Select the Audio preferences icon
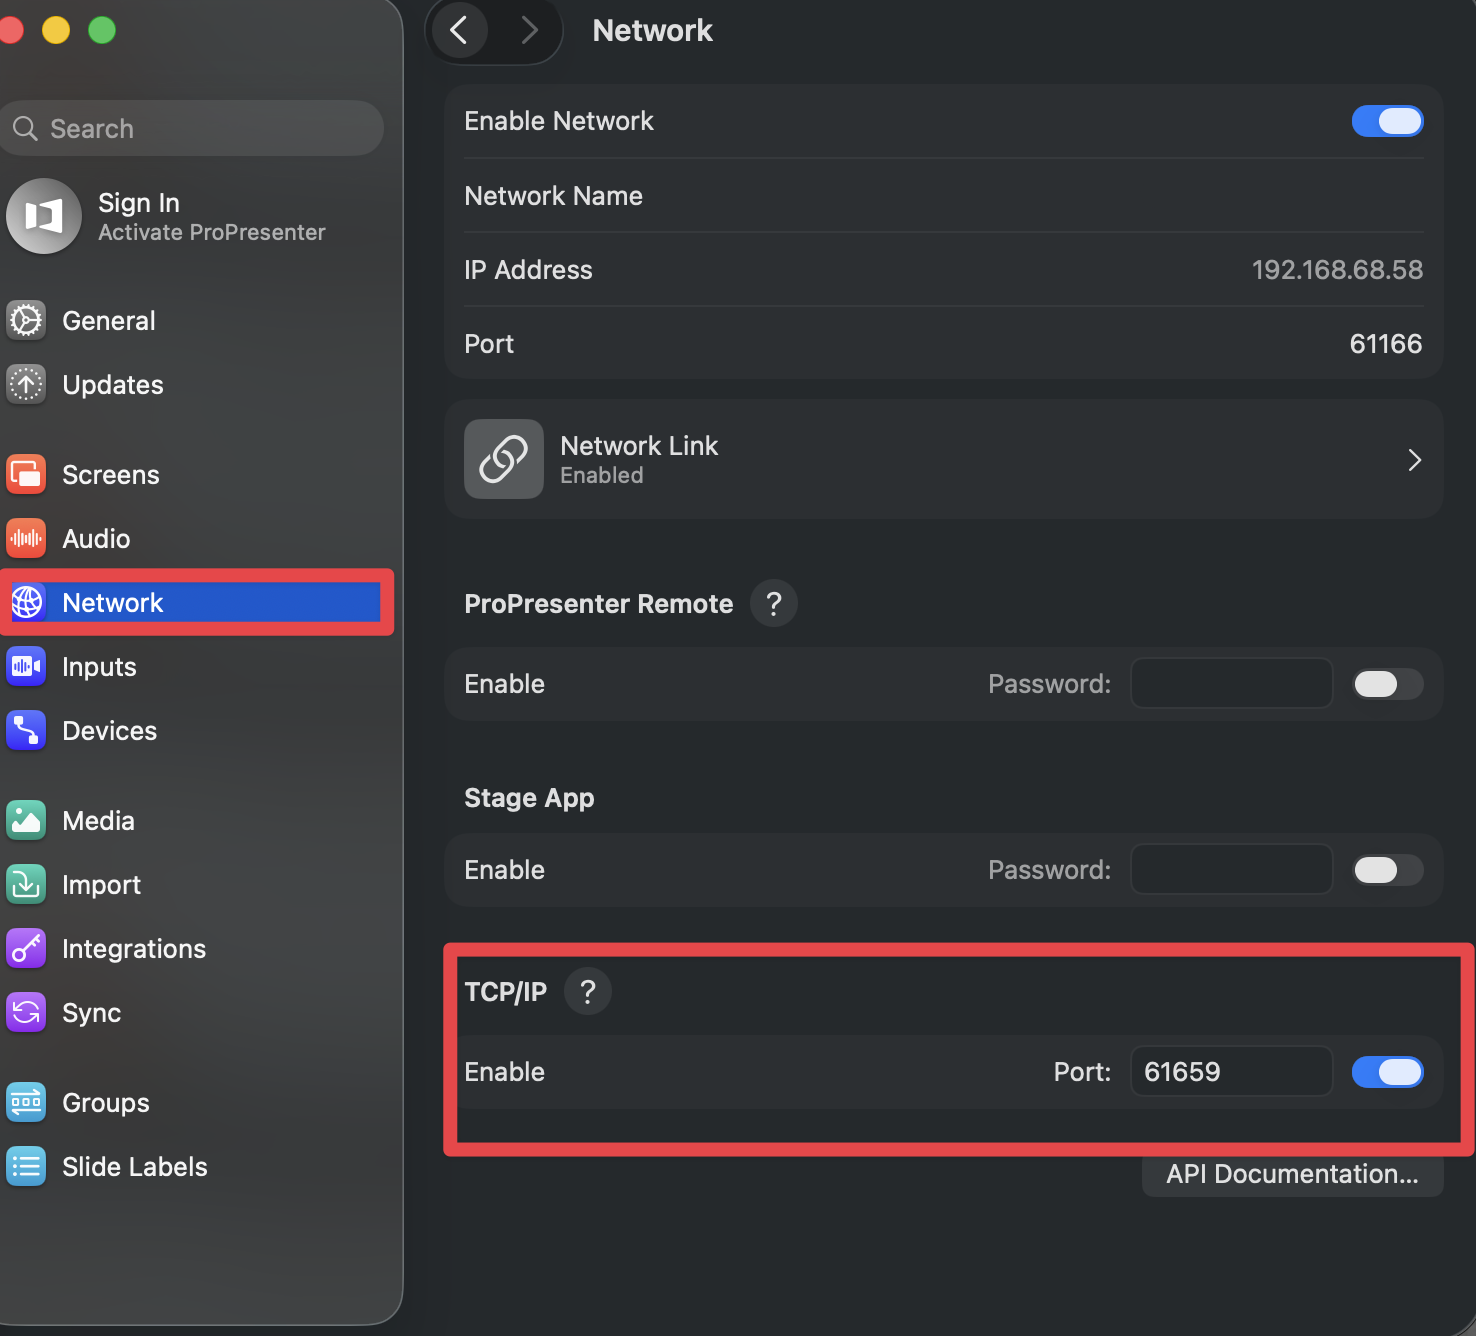The height and width of the screenshot is (1336, 1476). pyautogui.click(x=96, y=538)
